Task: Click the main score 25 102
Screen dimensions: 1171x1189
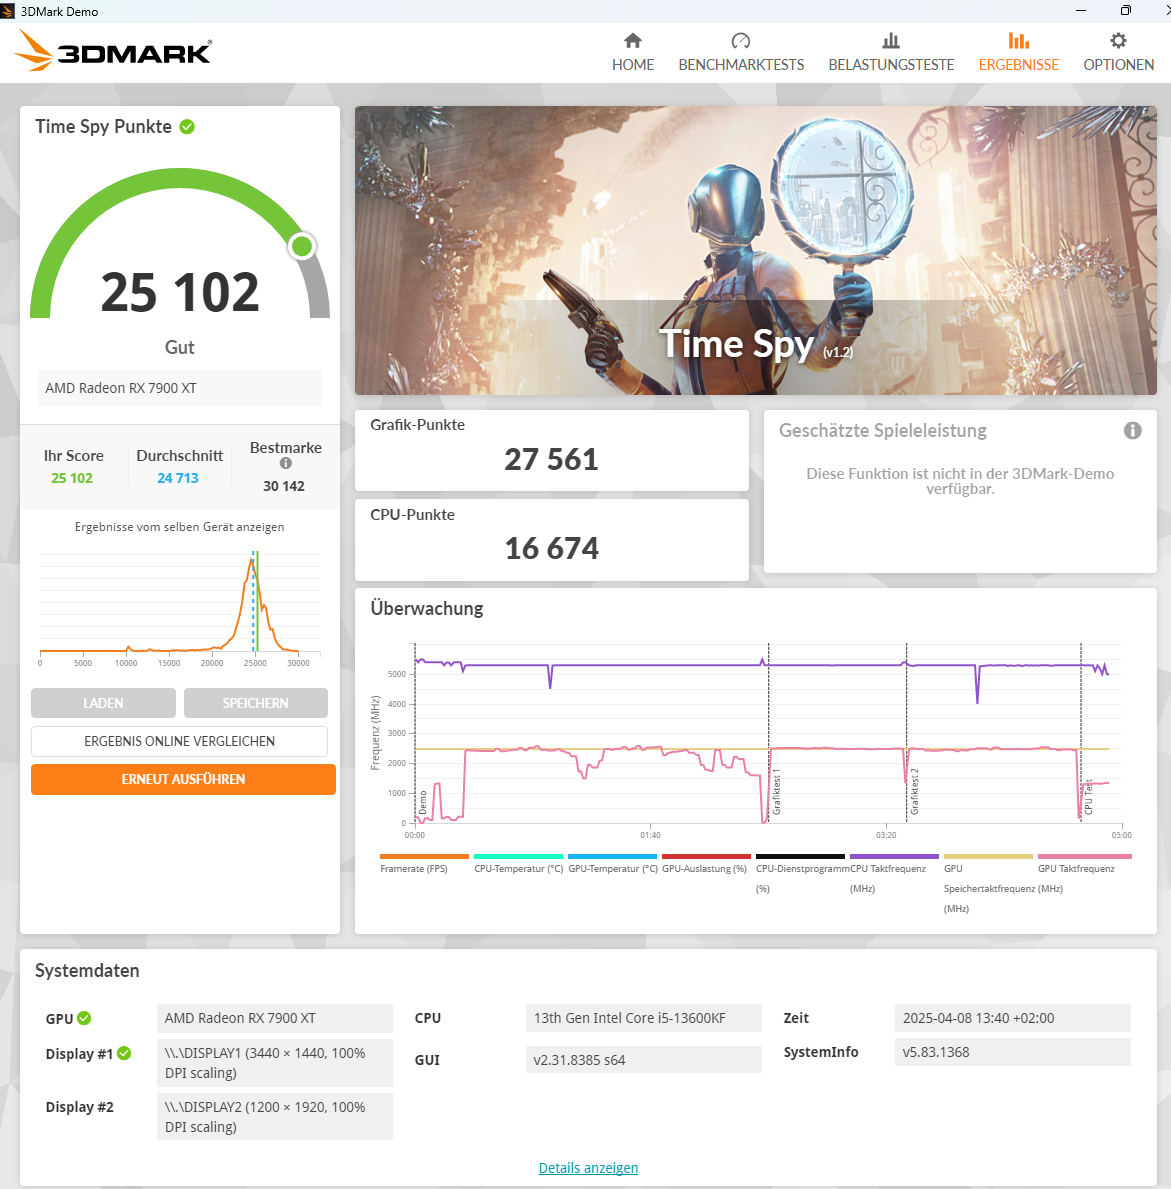Action: 180,292
